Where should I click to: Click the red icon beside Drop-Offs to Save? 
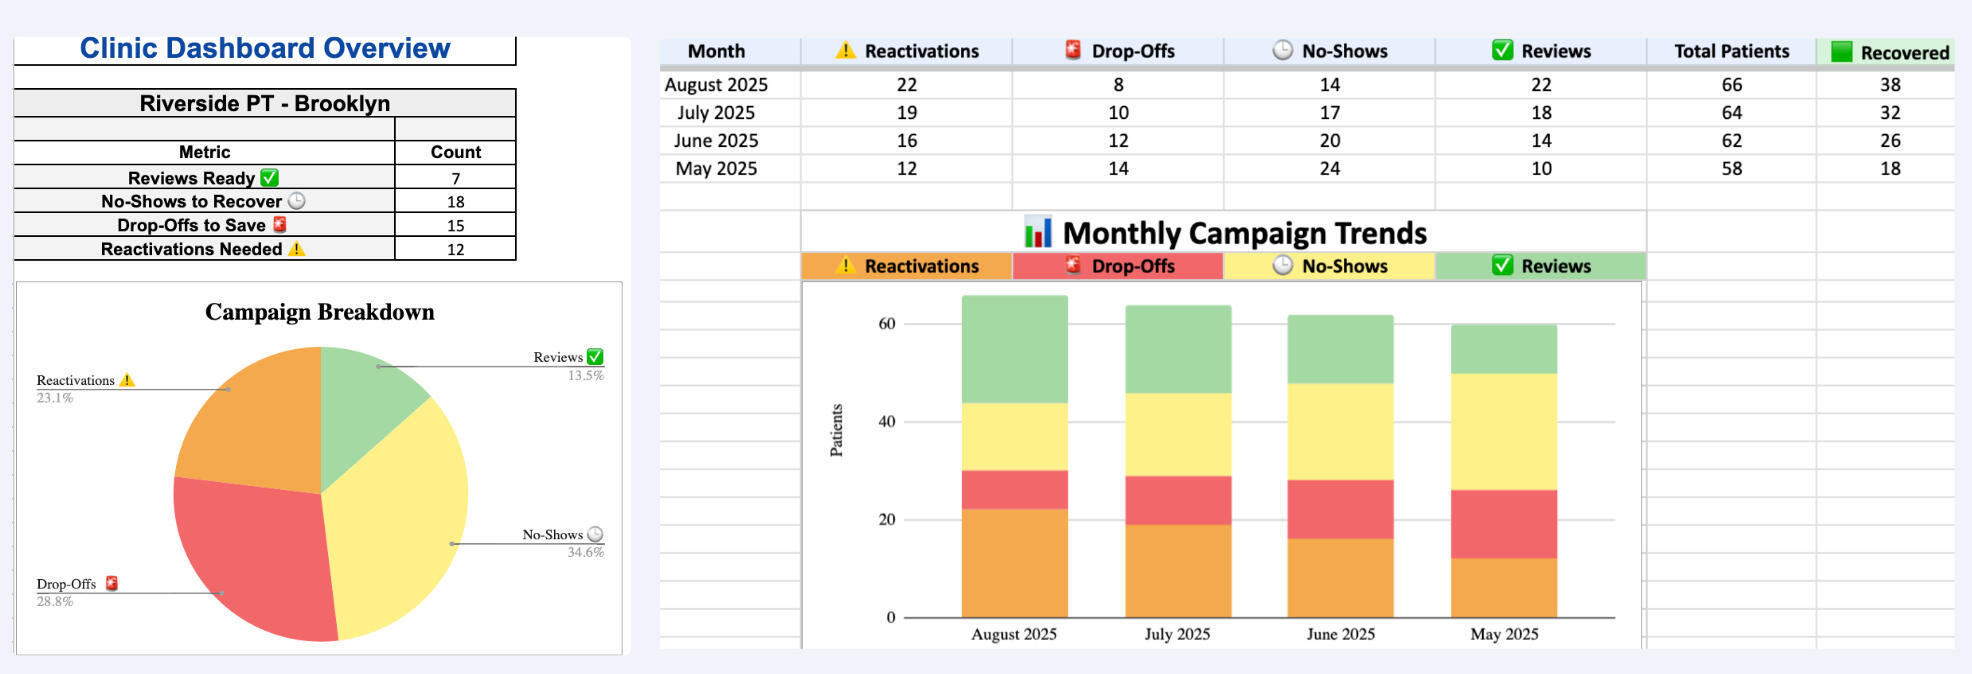[280, 225]
